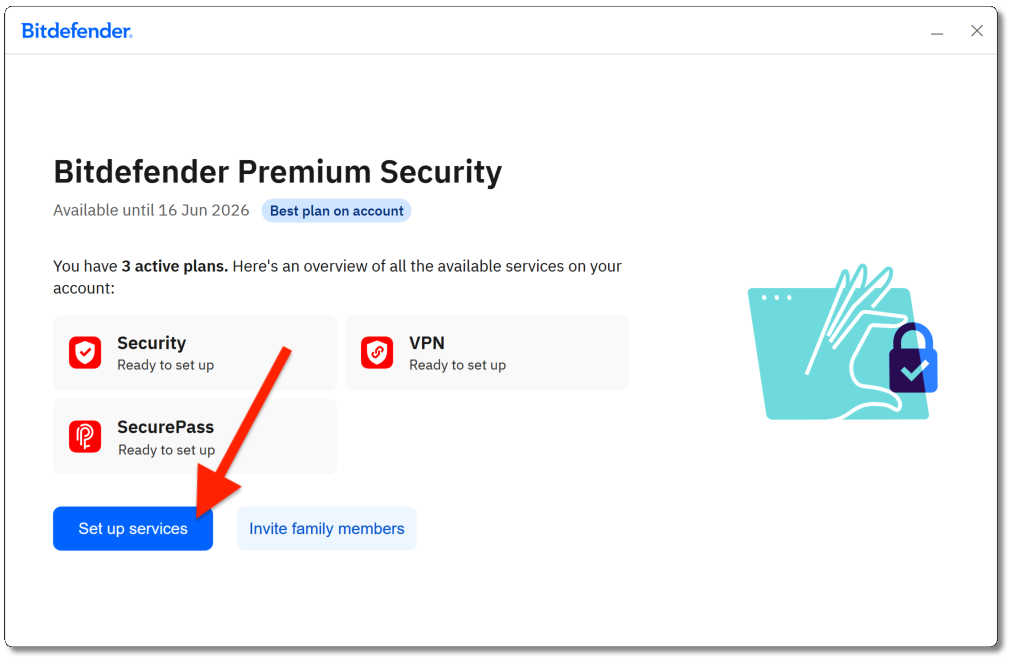Select Ready to set up under Security
1013x662 pixels.
(165, 365)
